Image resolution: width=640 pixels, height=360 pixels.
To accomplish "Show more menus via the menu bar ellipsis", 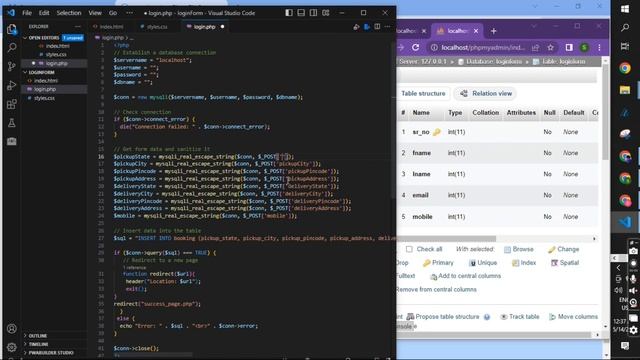I will pos(129,13).
